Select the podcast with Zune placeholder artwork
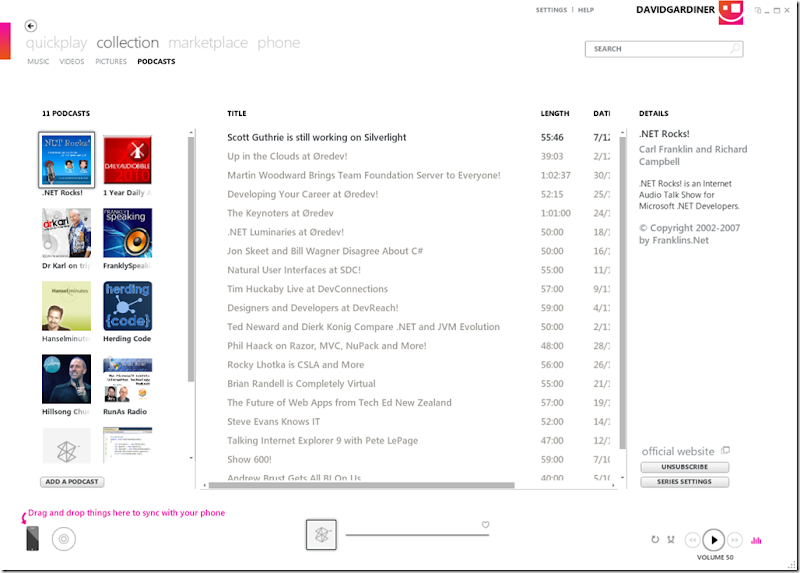Screen dimensions: 800x573 (x=66, y=445)
